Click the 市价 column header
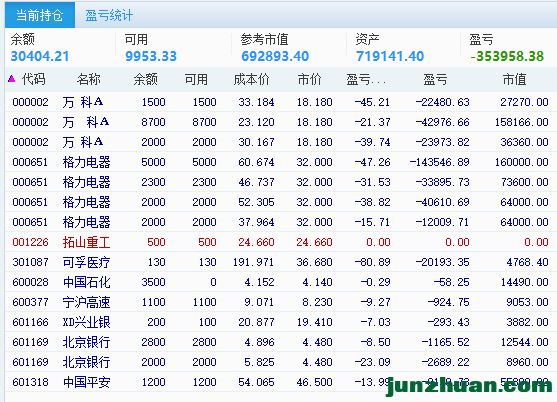The image size is (557, 402). coord(309,79)
